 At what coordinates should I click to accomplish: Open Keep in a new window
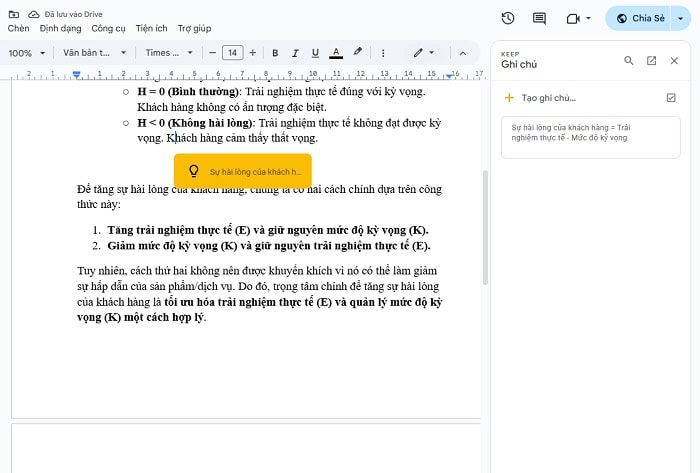[x=651, y=61]
